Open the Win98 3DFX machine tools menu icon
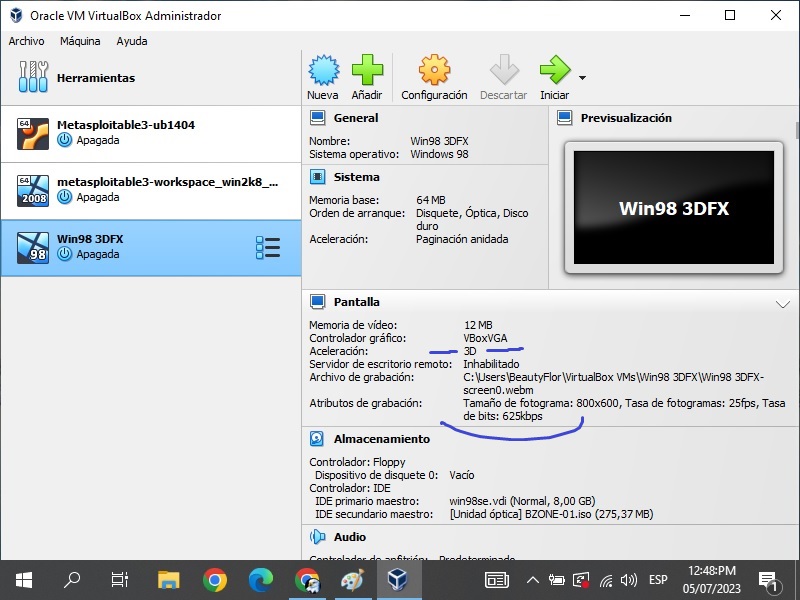Image resolution: width=800 pixels, height=600 pixels. 268,248
